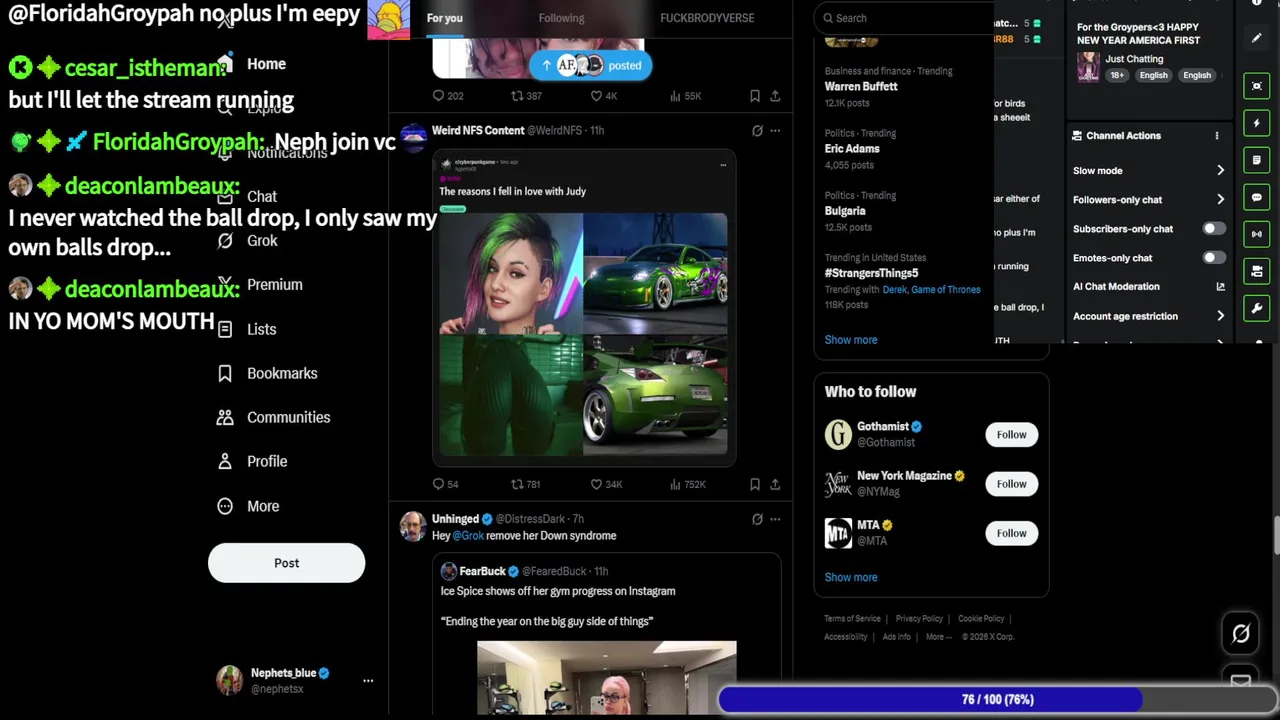Switch to the Following tab
This screenshot has height=720, width=1280.
(561, 18)
